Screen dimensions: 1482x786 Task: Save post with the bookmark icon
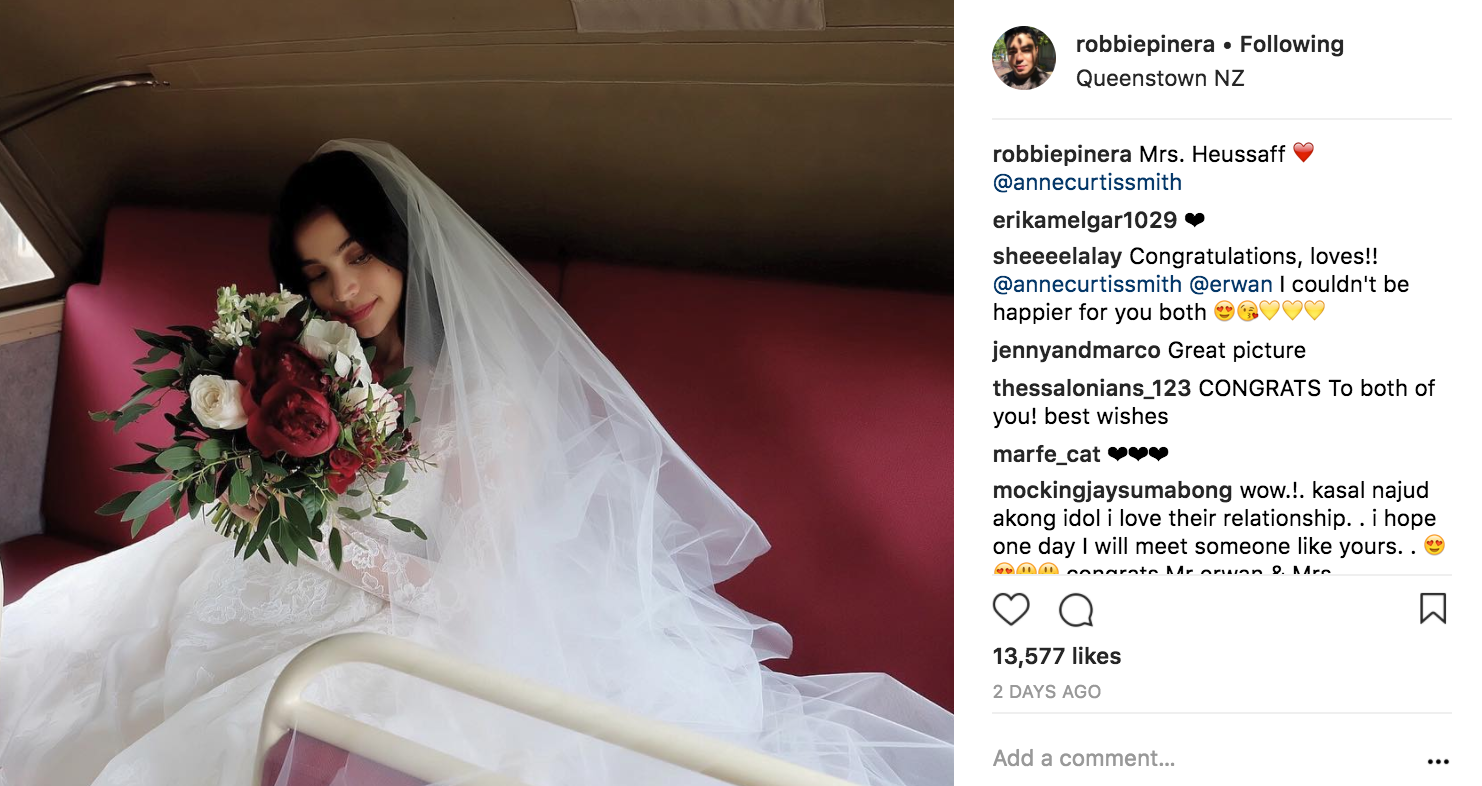pos(1433,608)
